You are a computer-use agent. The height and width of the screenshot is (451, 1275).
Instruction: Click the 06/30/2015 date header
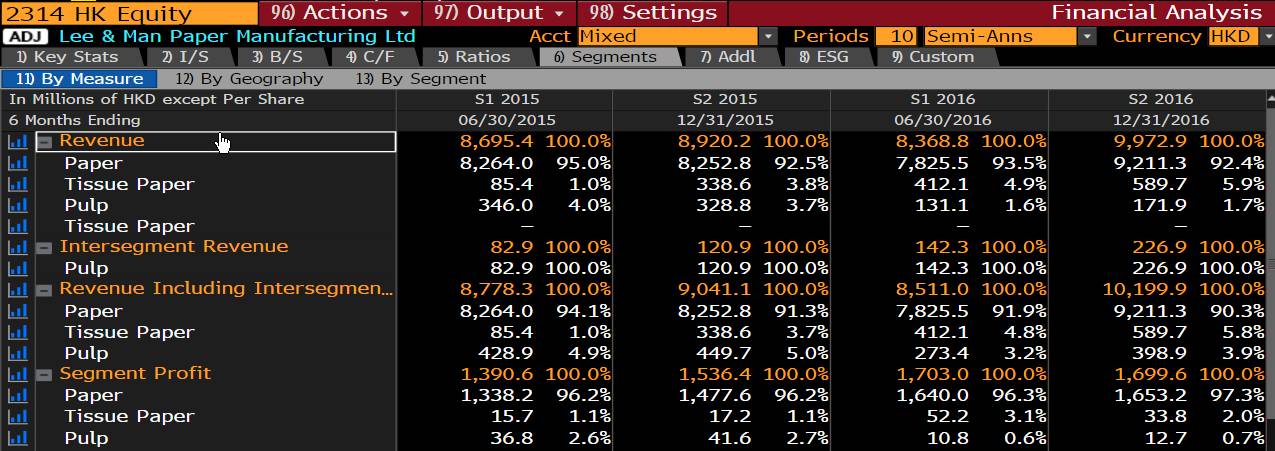click(507, 120)
